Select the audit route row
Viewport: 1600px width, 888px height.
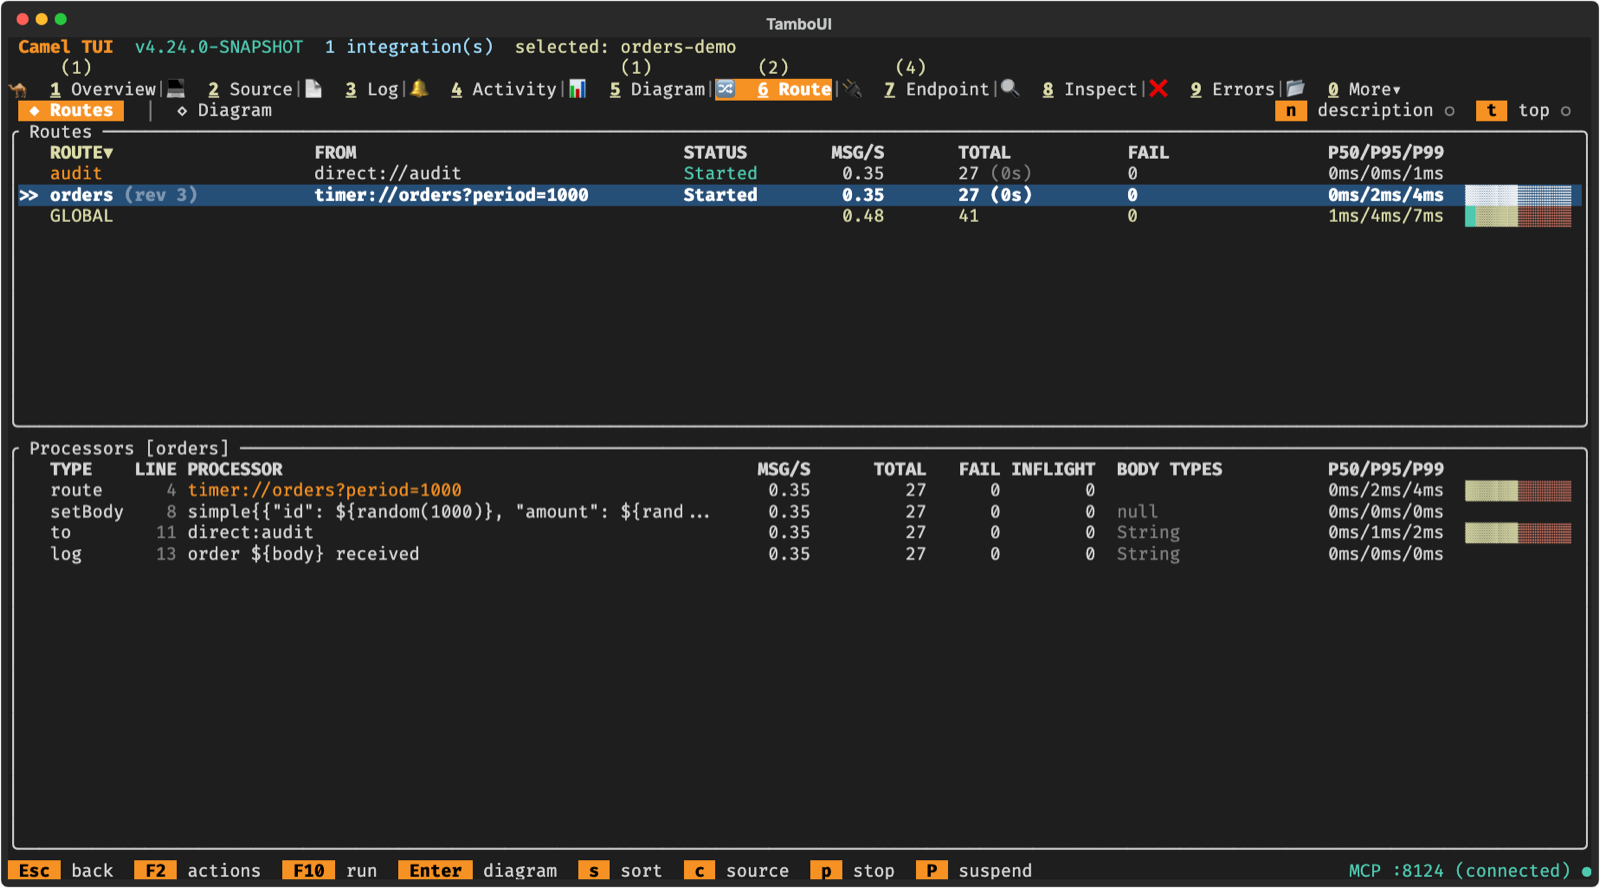[x=800, y=173]
